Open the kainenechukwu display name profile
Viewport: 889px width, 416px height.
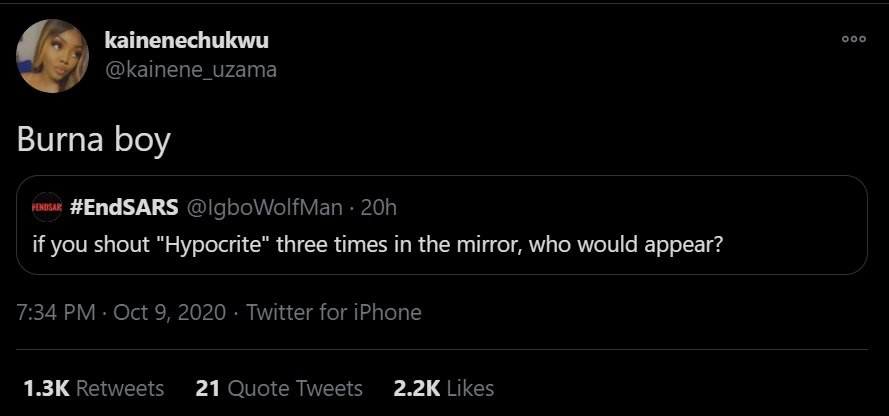[x=186, y=40]
